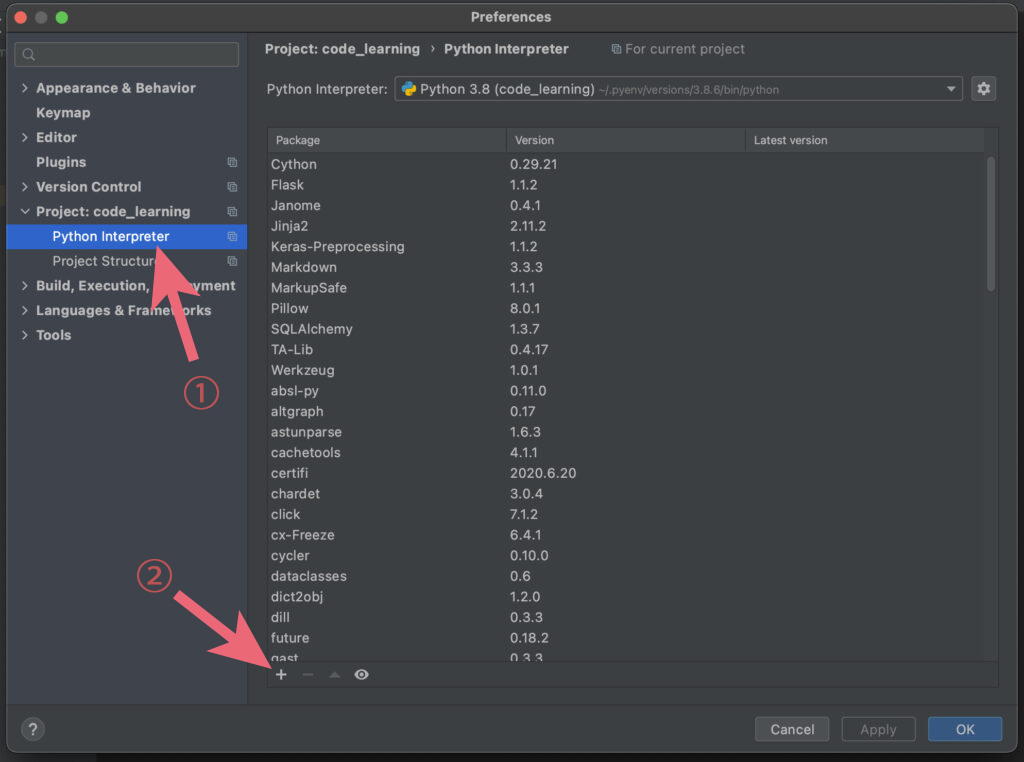
Task: Select the cx-Freeze package row
Action: pyautogui.click(x=626, y=535)
